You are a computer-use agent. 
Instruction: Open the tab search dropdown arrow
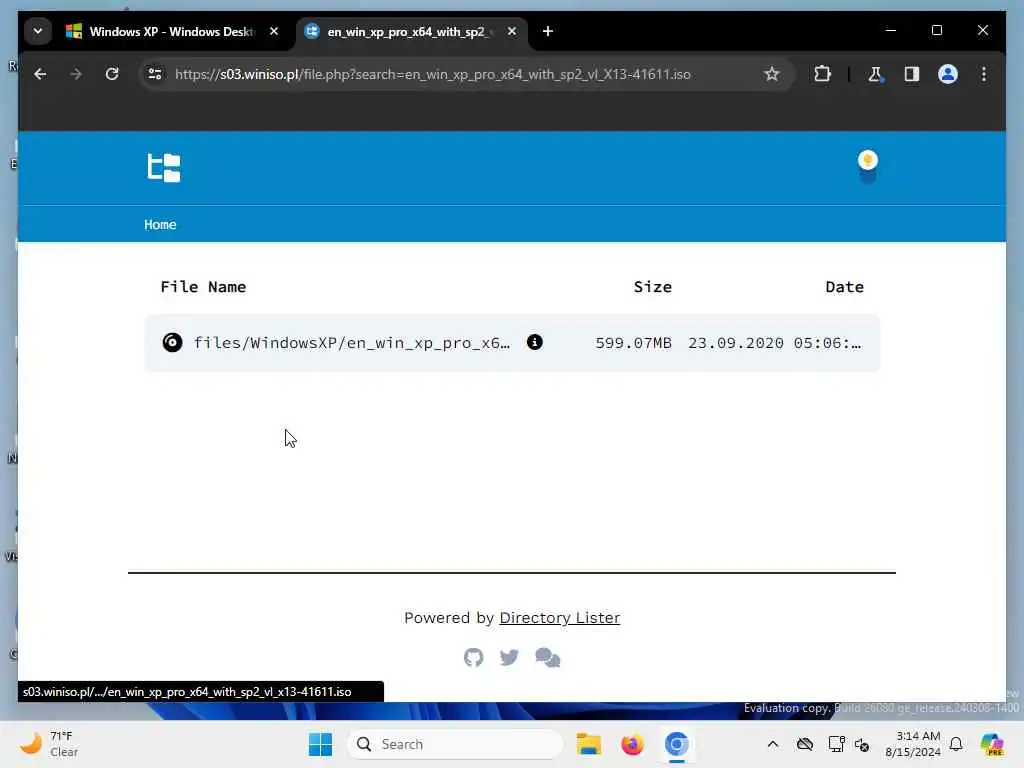point(38,31)
